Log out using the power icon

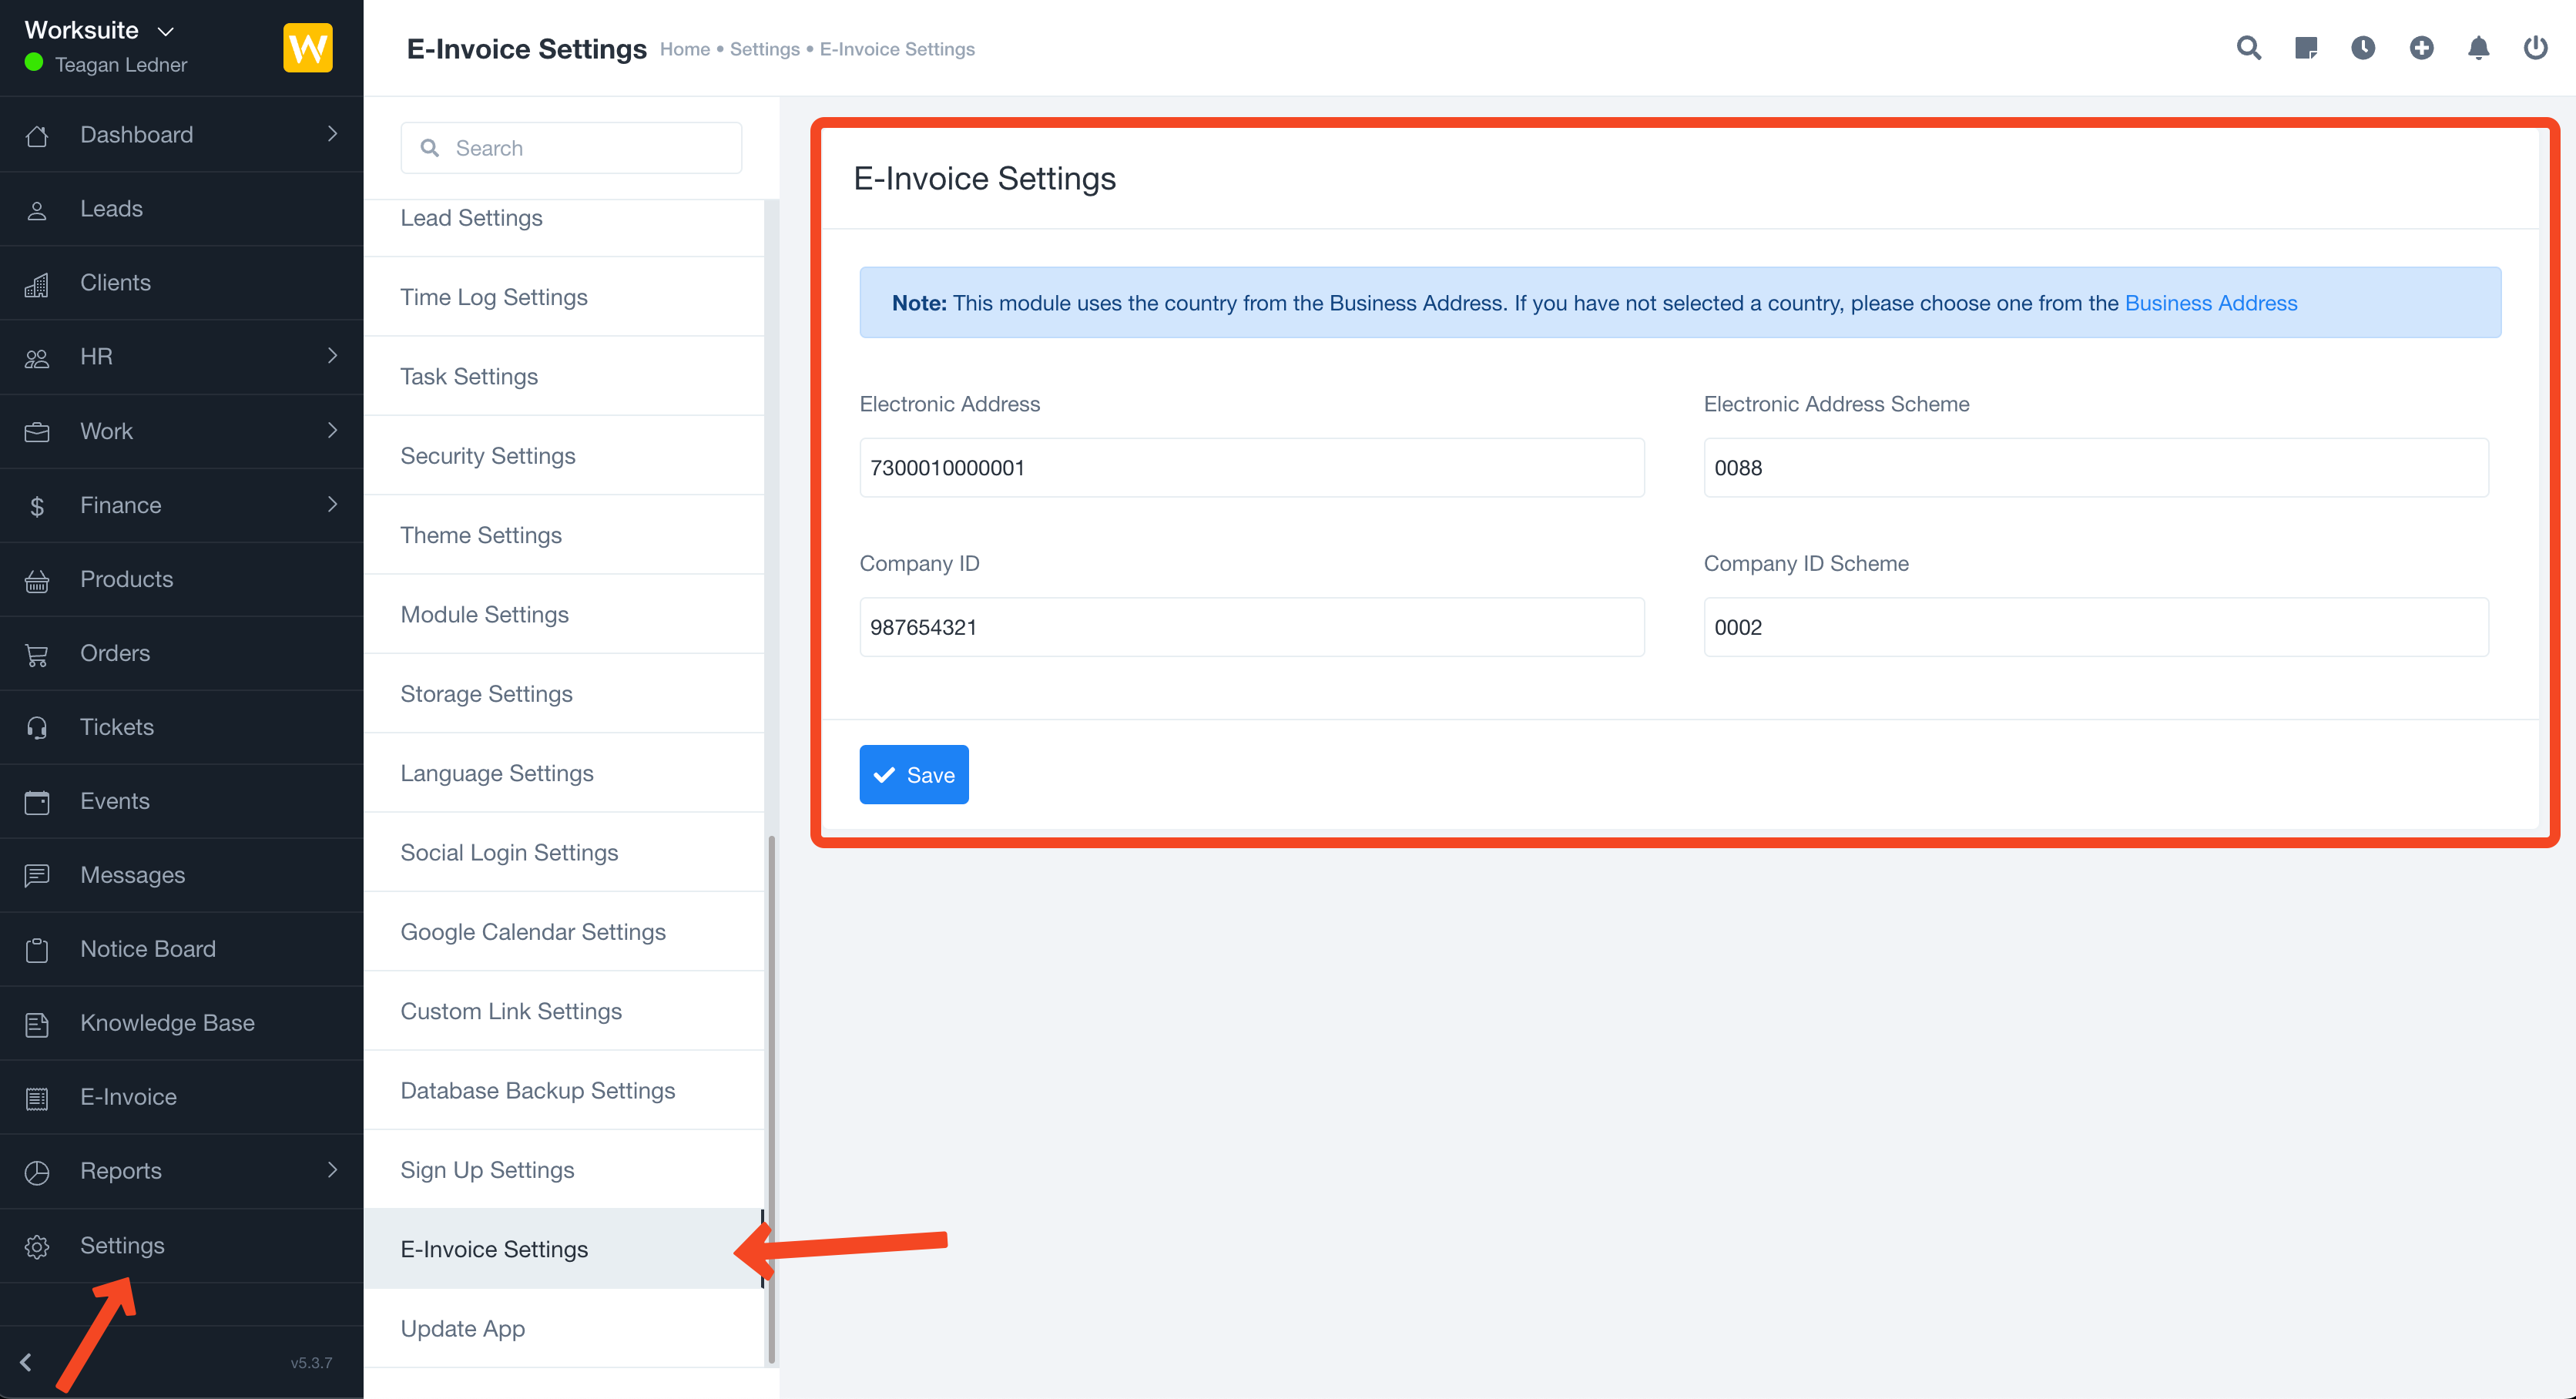click(x=2535, y=47)
